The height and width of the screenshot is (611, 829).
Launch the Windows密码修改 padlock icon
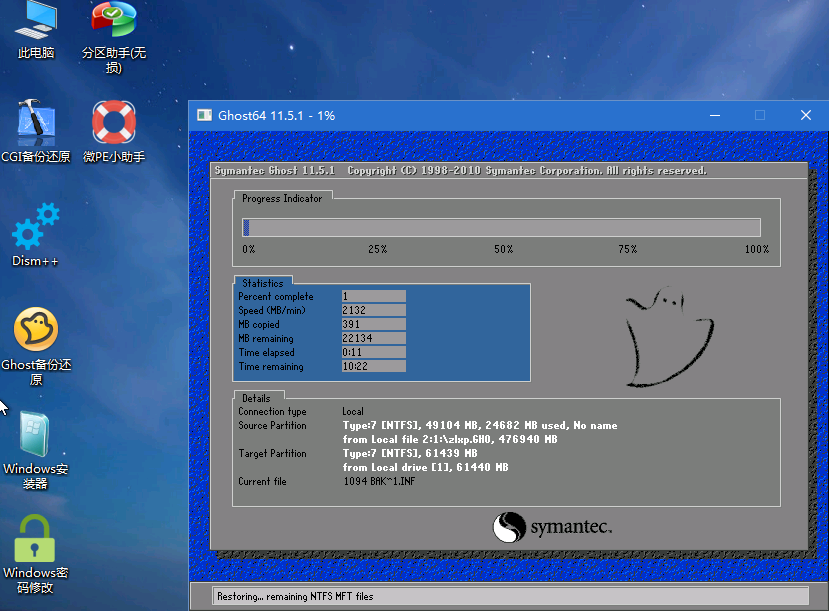coord(35,554)
